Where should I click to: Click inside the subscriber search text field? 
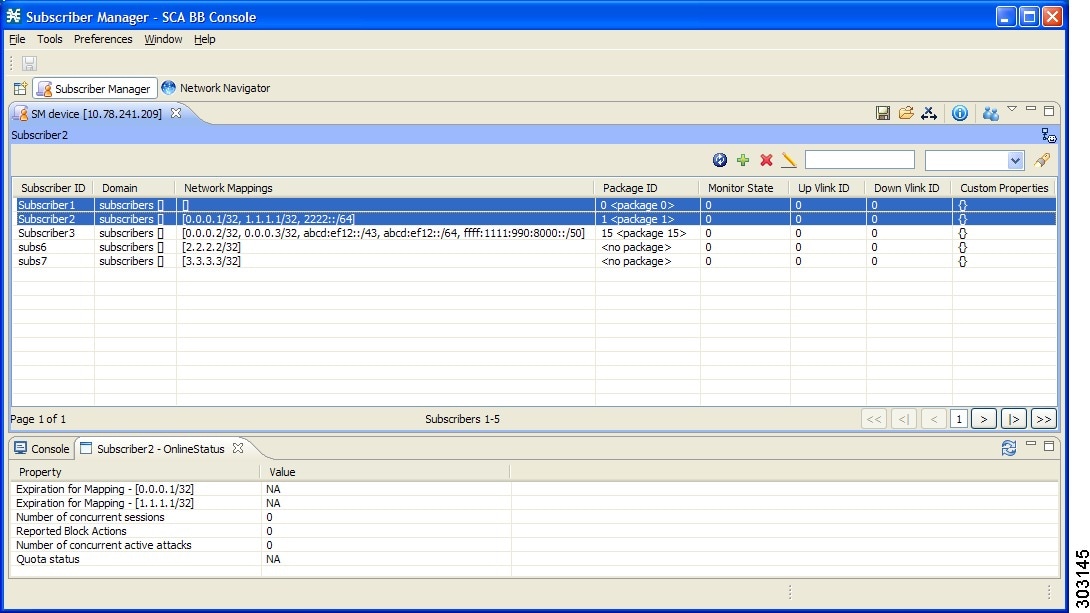coord(858,160)
